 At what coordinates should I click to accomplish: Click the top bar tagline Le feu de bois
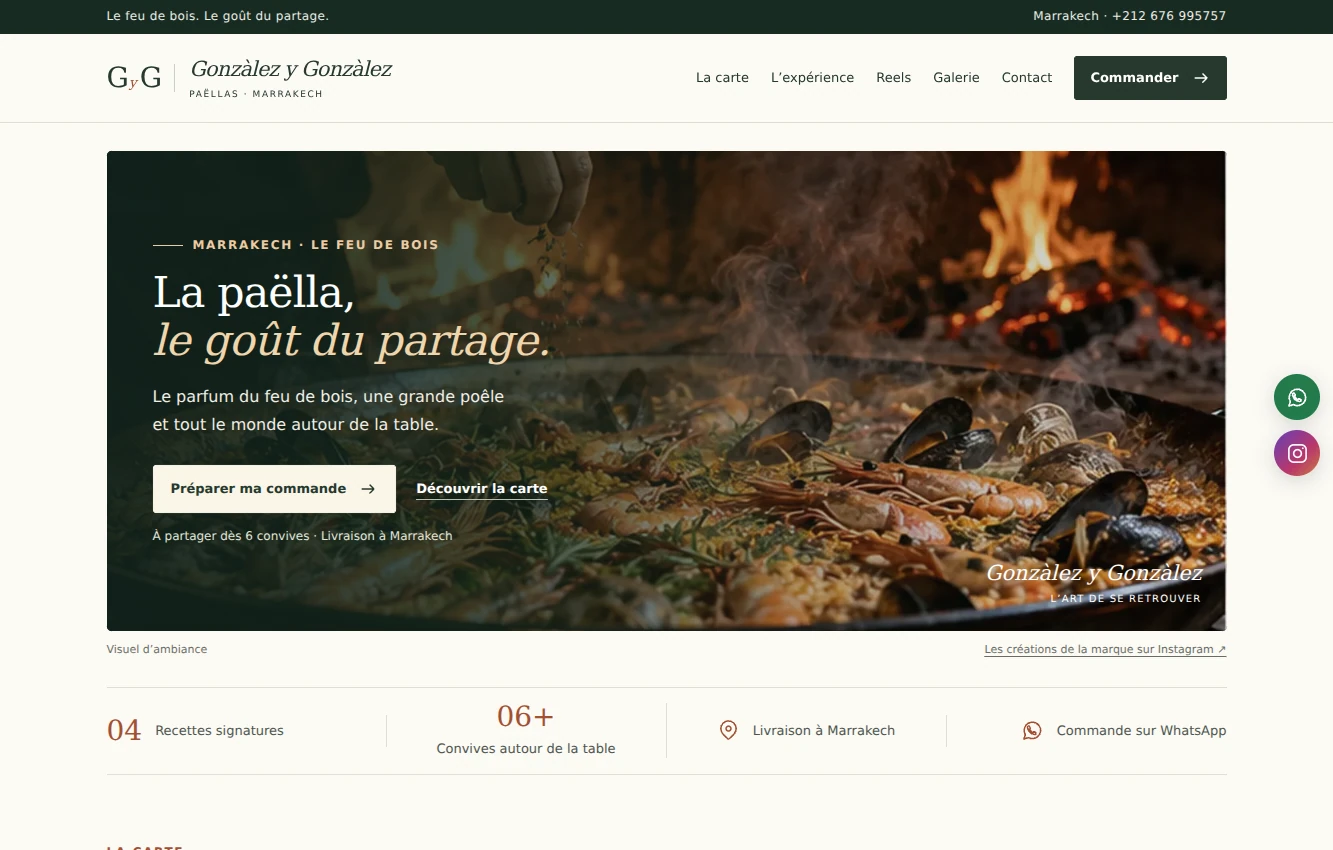(x=217, y=16)
